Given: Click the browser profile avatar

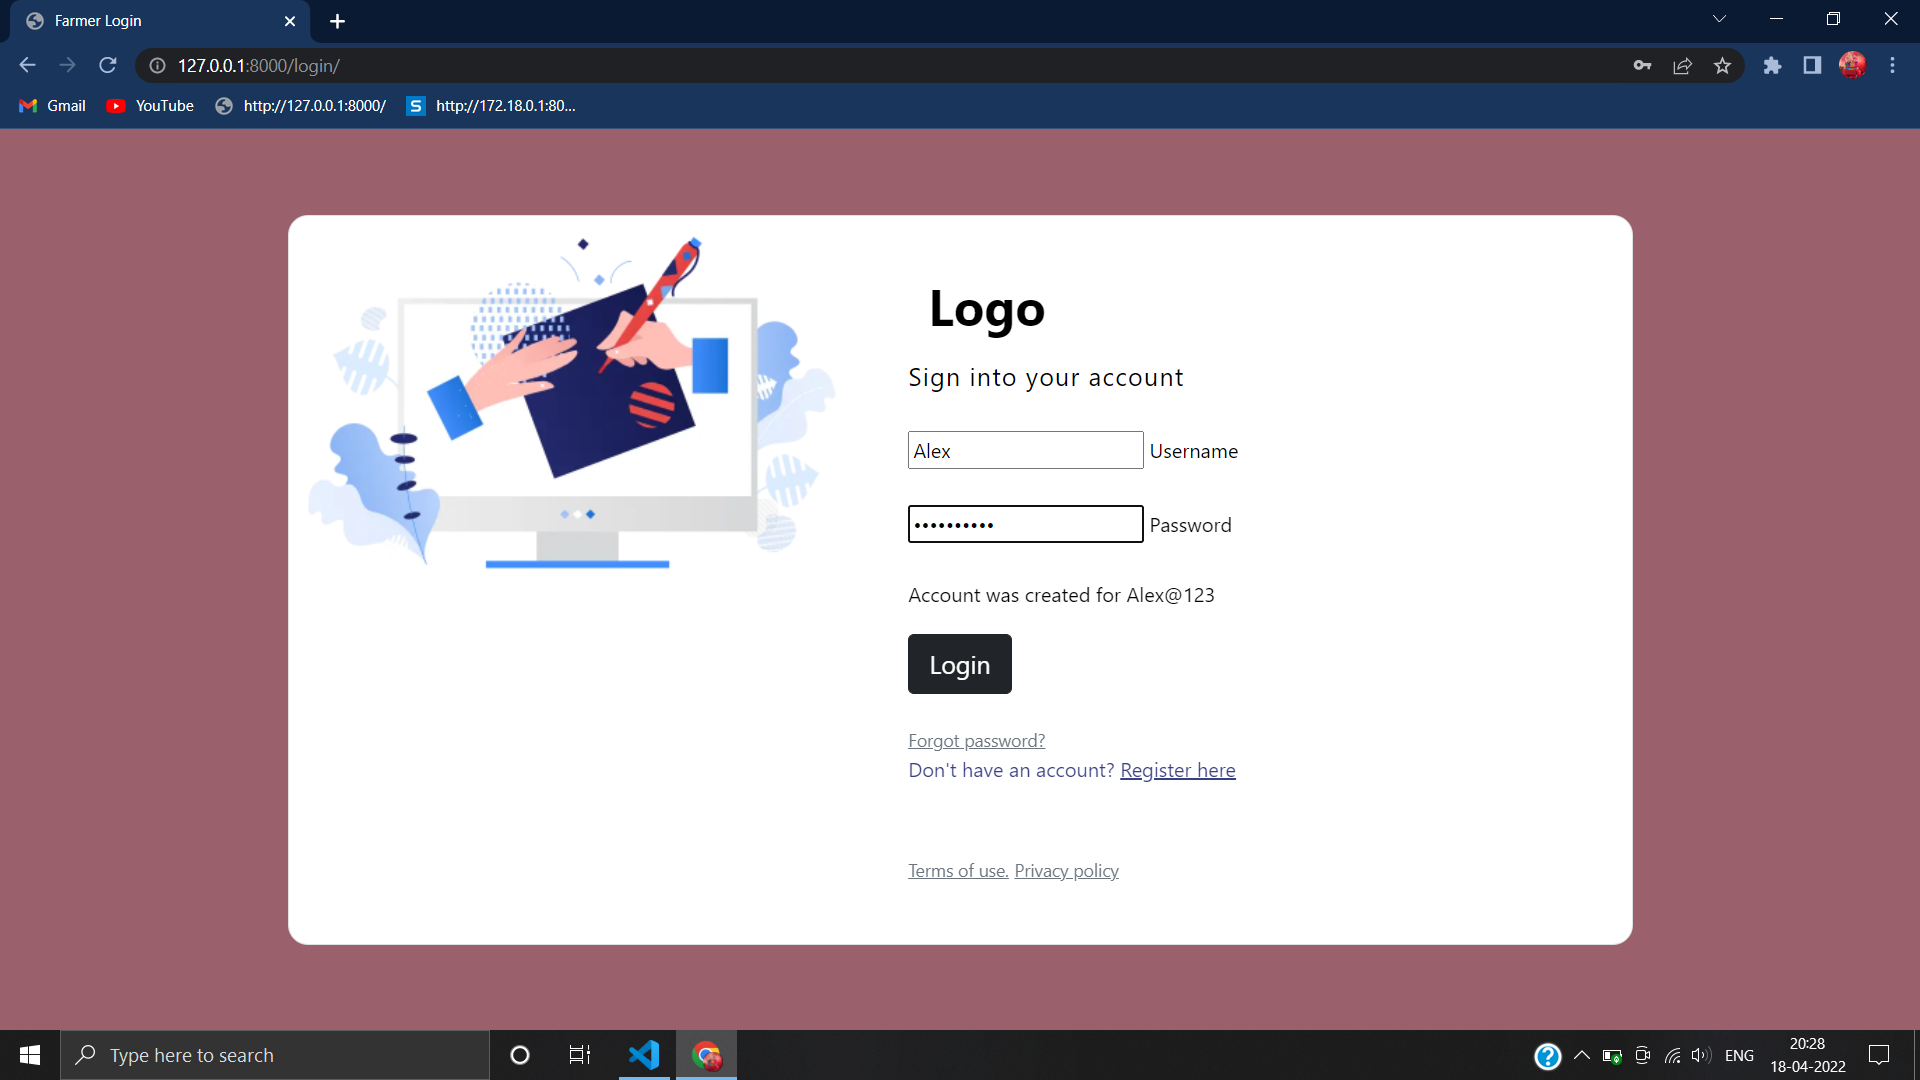Looking at the screenshot, I should (1853, 65).
